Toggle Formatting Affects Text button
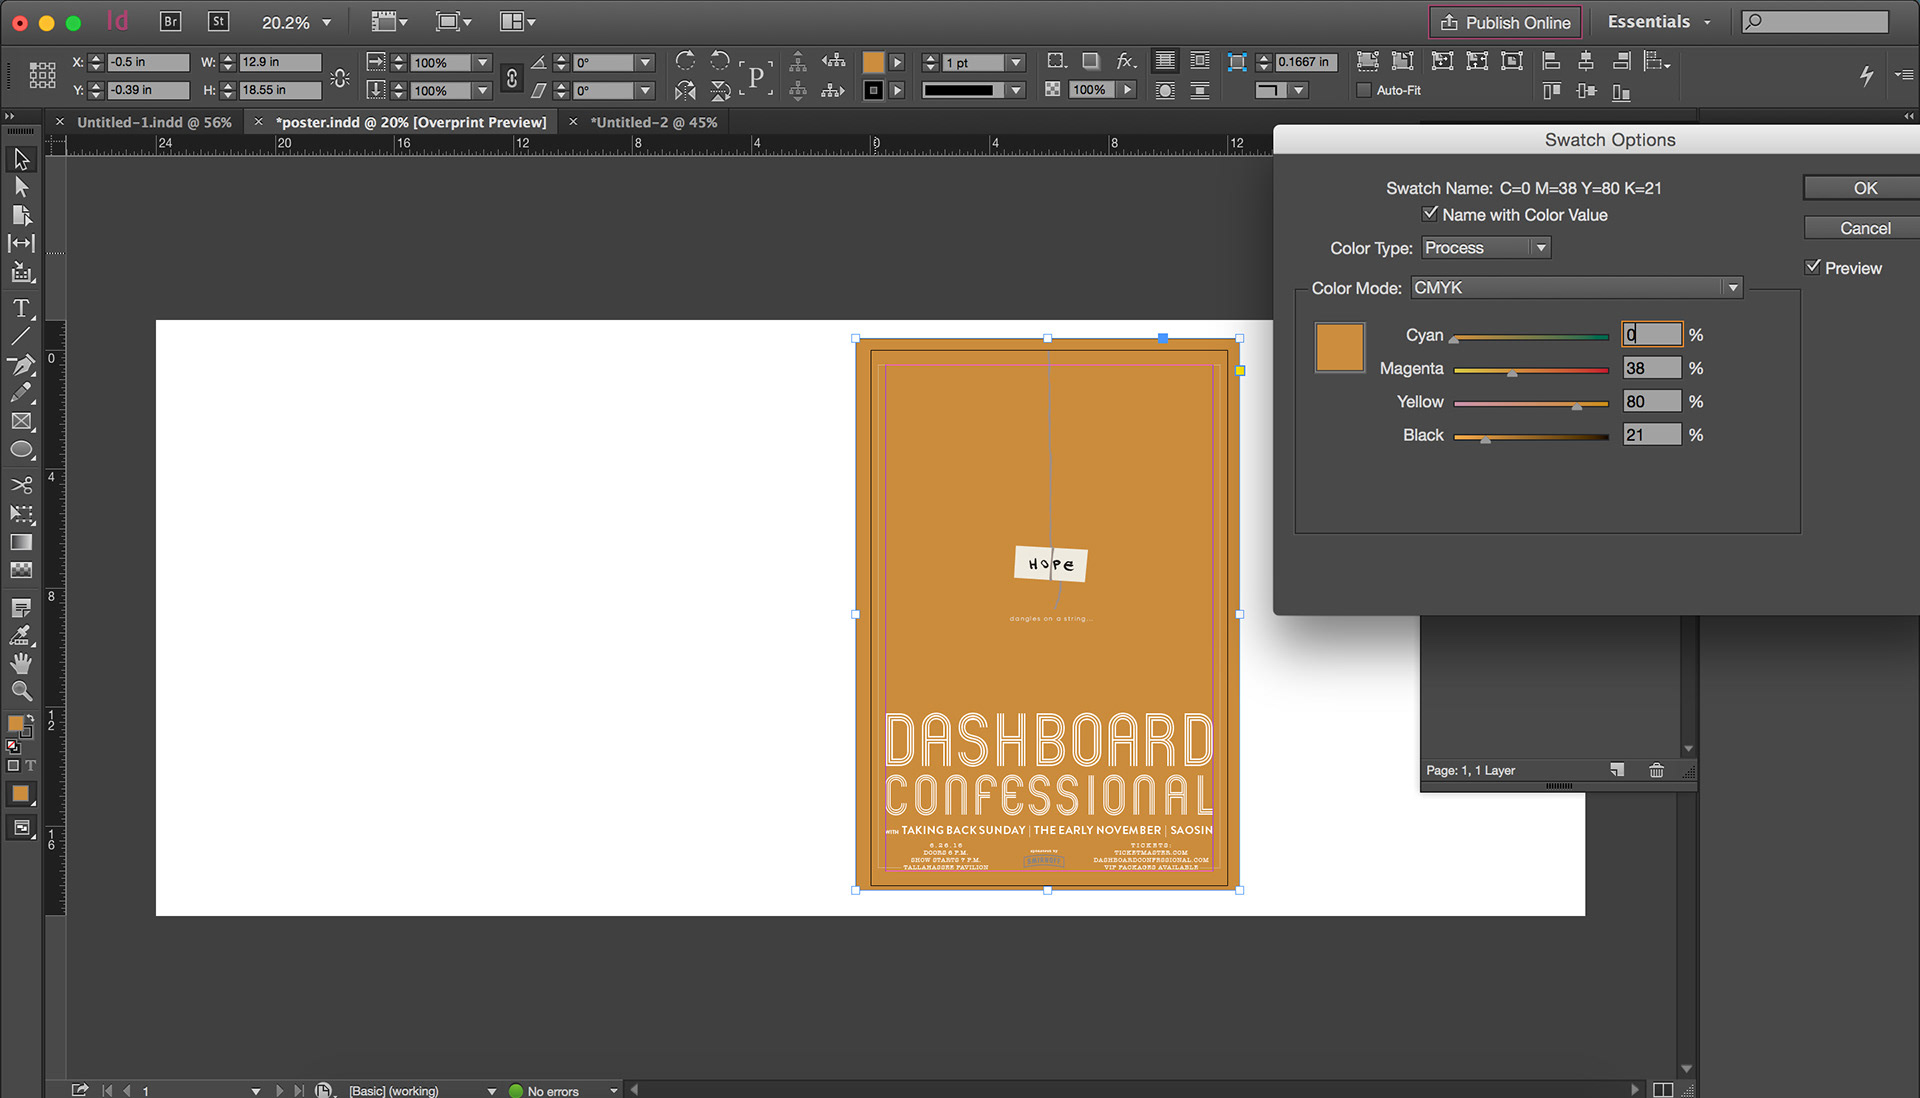This screenshot has height=1098, width=1920. point(31,766)
